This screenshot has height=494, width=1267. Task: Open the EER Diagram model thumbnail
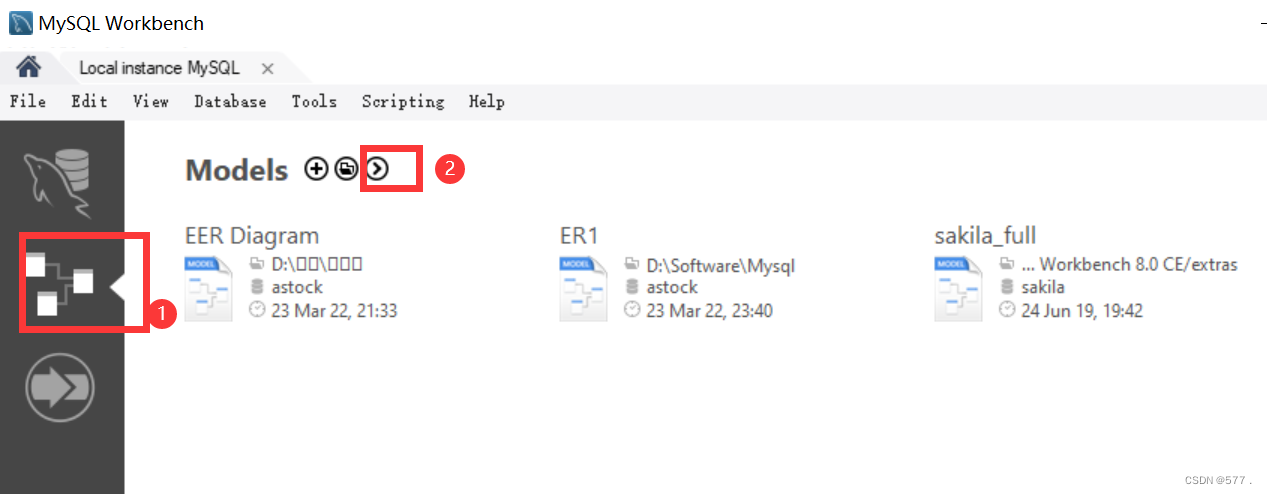pos(206,288)
